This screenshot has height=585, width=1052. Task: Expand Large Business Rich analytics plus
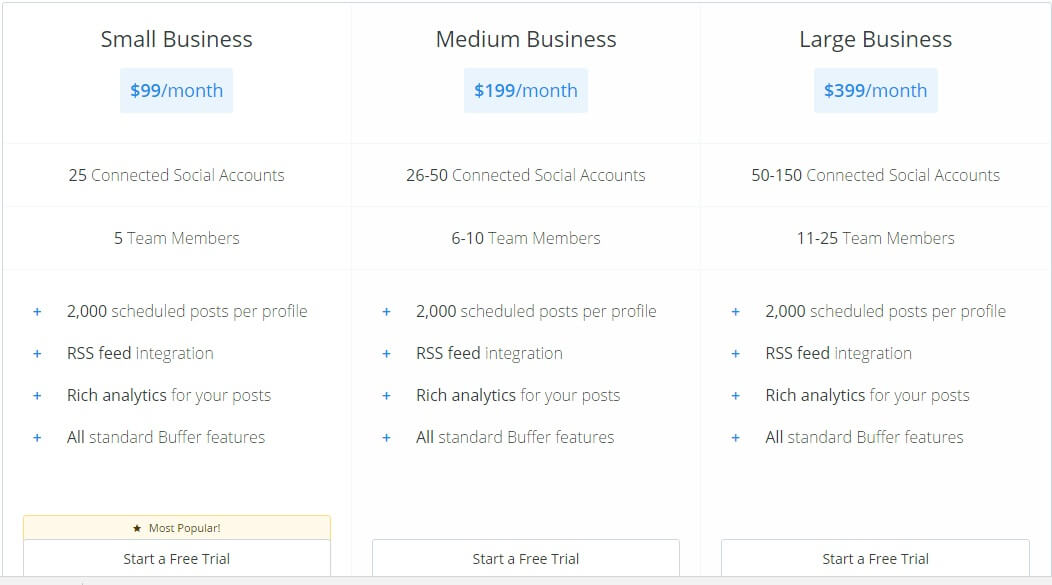(x=735, y=396)
